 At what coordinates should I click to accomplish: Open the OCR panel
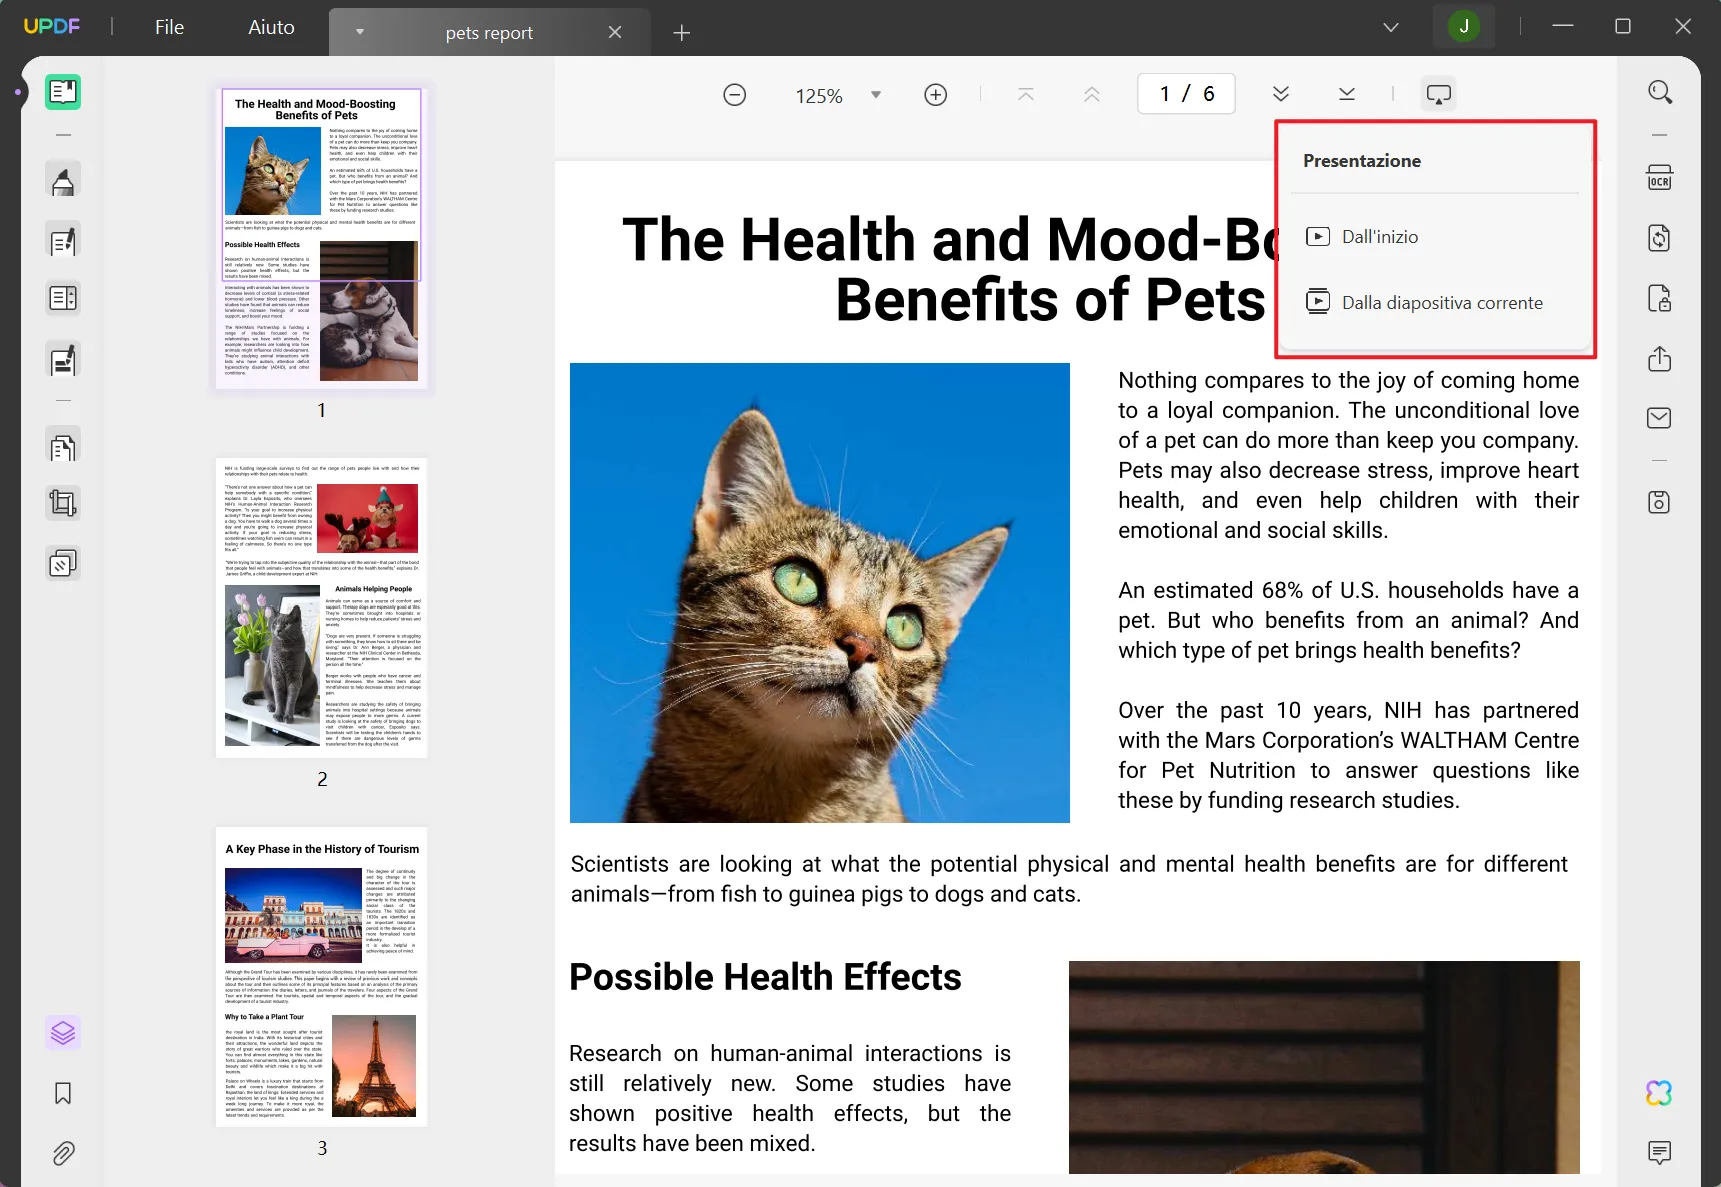[1660, 176]
